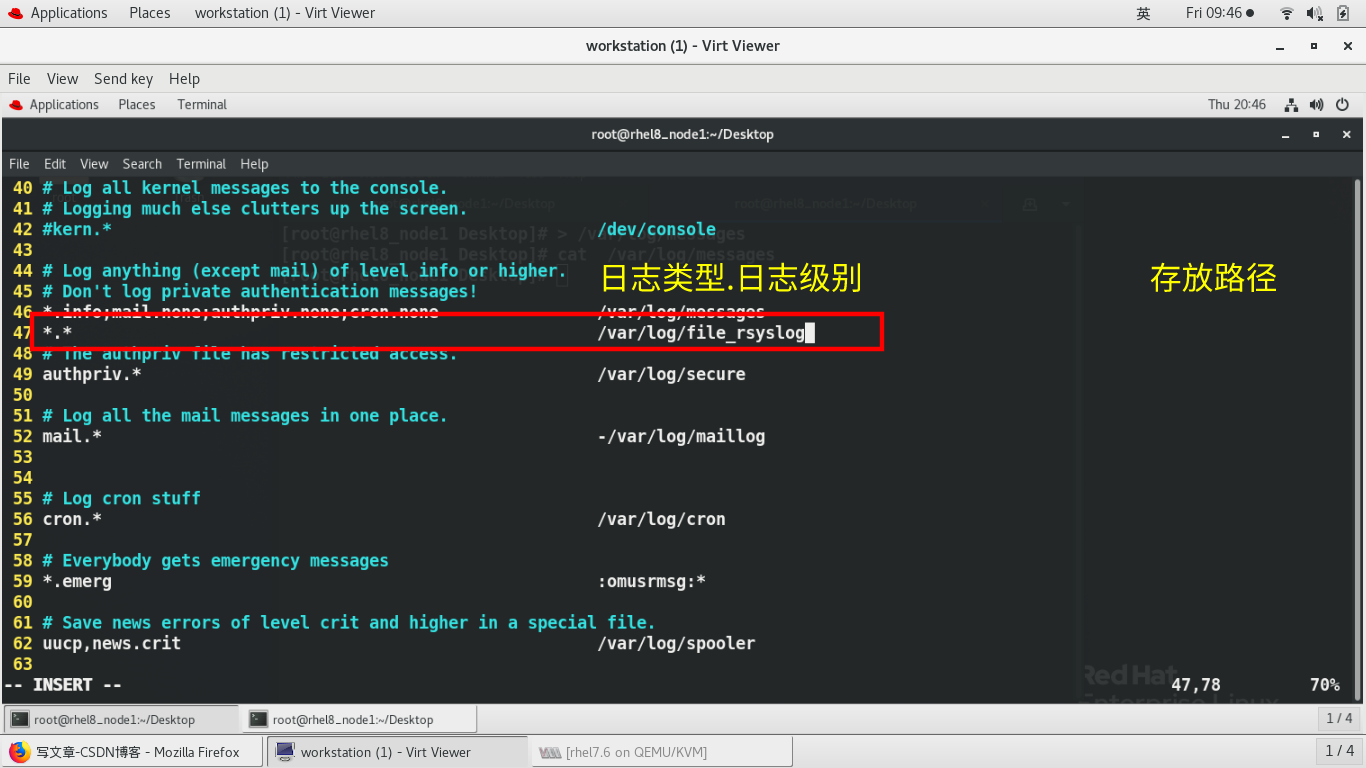Click the authpriv.* rule on line 49
The width and height of the screenshot is (1366, 768).
[92, 374]
